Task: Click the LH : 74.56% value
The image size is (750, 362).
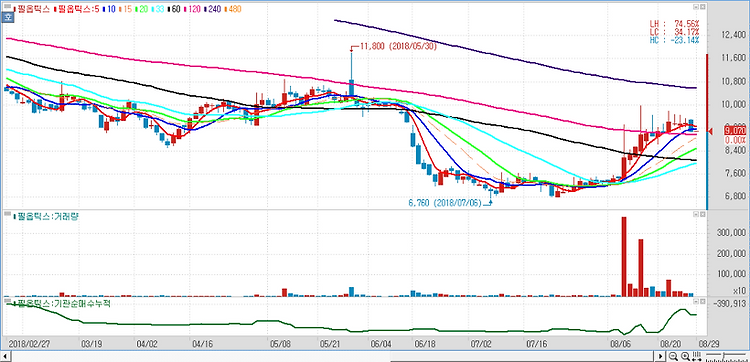Action: point(674,23)
